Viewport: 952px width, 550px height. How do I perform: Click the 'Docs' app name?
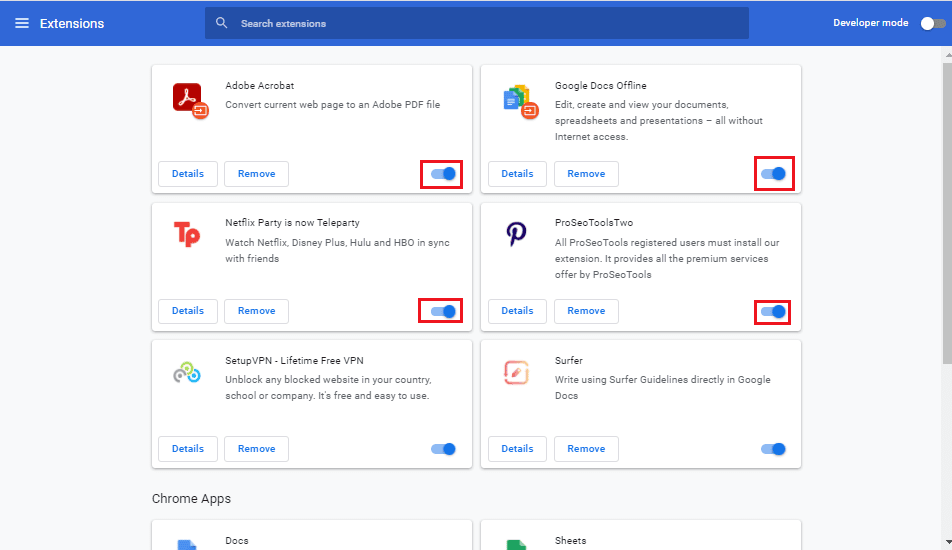pos(237,540)
